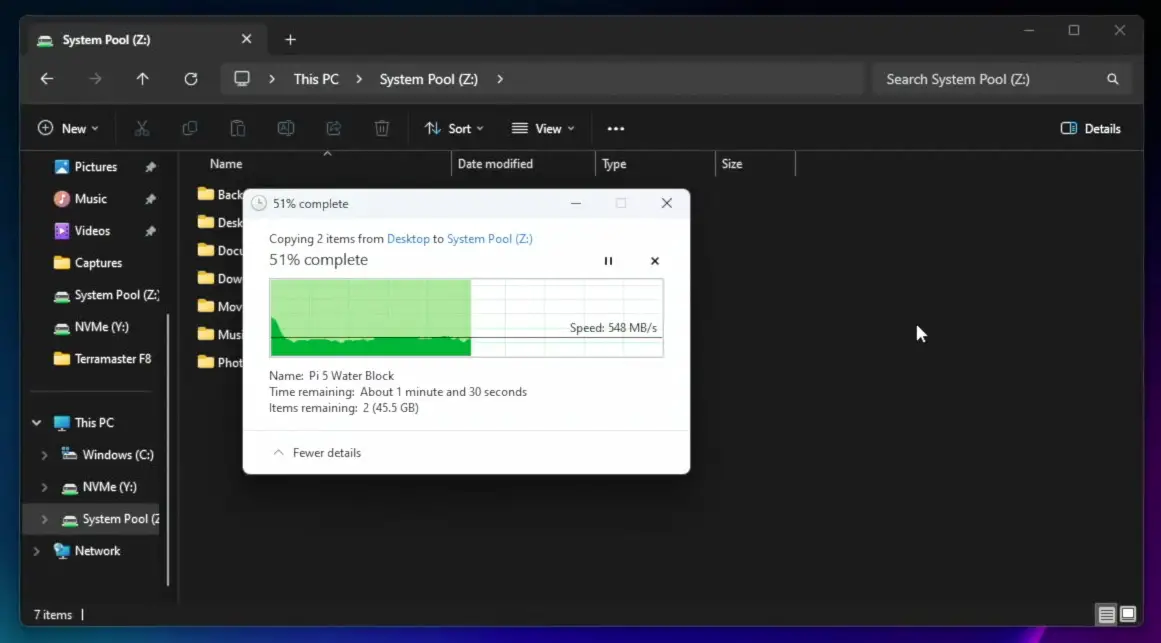Switch to details list view icon
This screenshot has height=643, width=1161.
pyautogui.click(x=1106, y=614)
